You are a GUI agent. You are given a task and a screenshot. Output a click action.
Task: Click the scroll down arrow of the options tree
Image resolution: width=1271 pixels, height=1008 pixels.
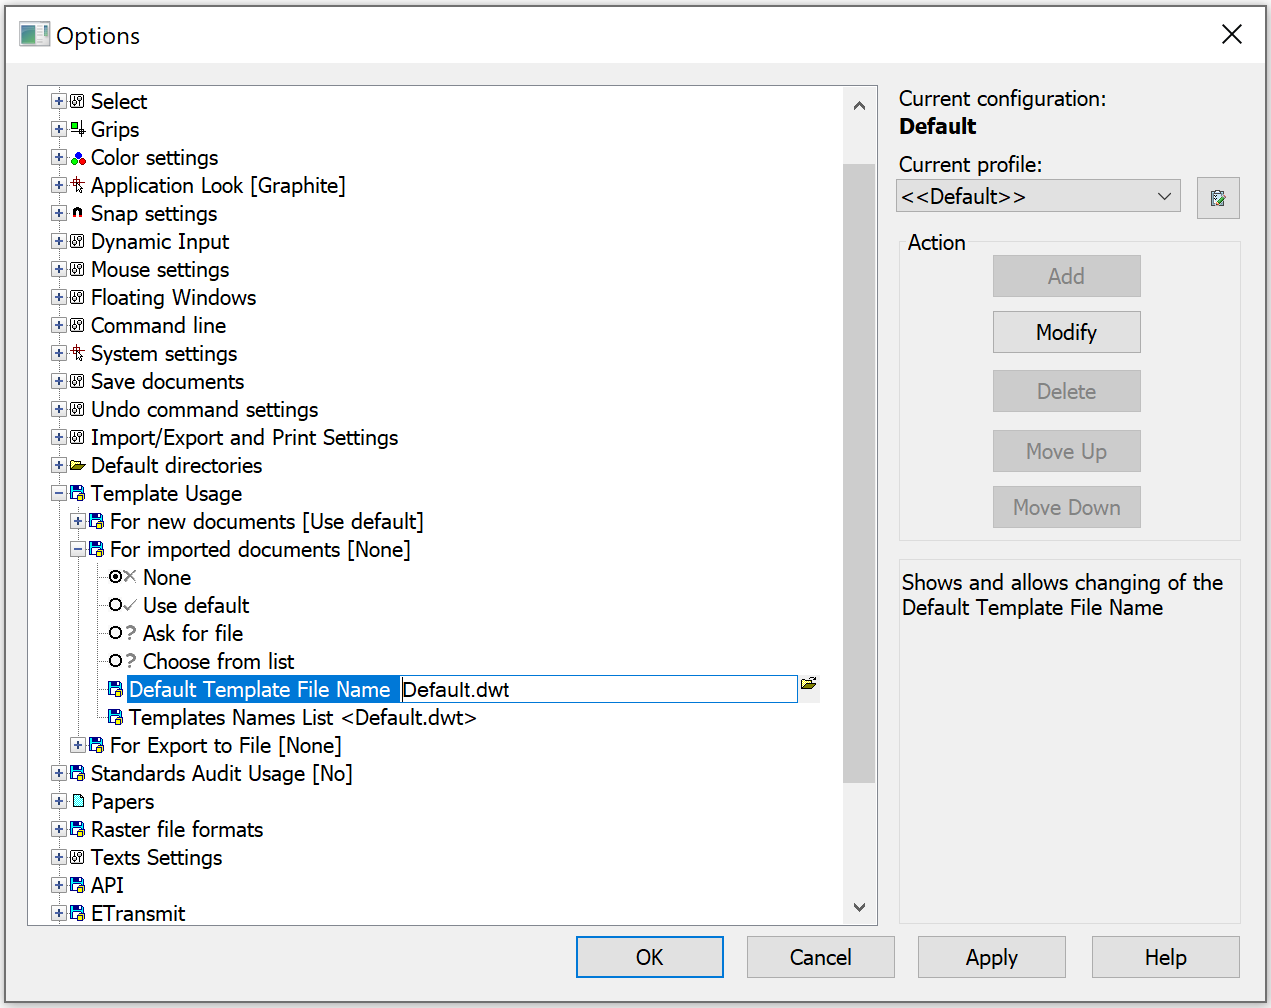[x=859, y=907]
